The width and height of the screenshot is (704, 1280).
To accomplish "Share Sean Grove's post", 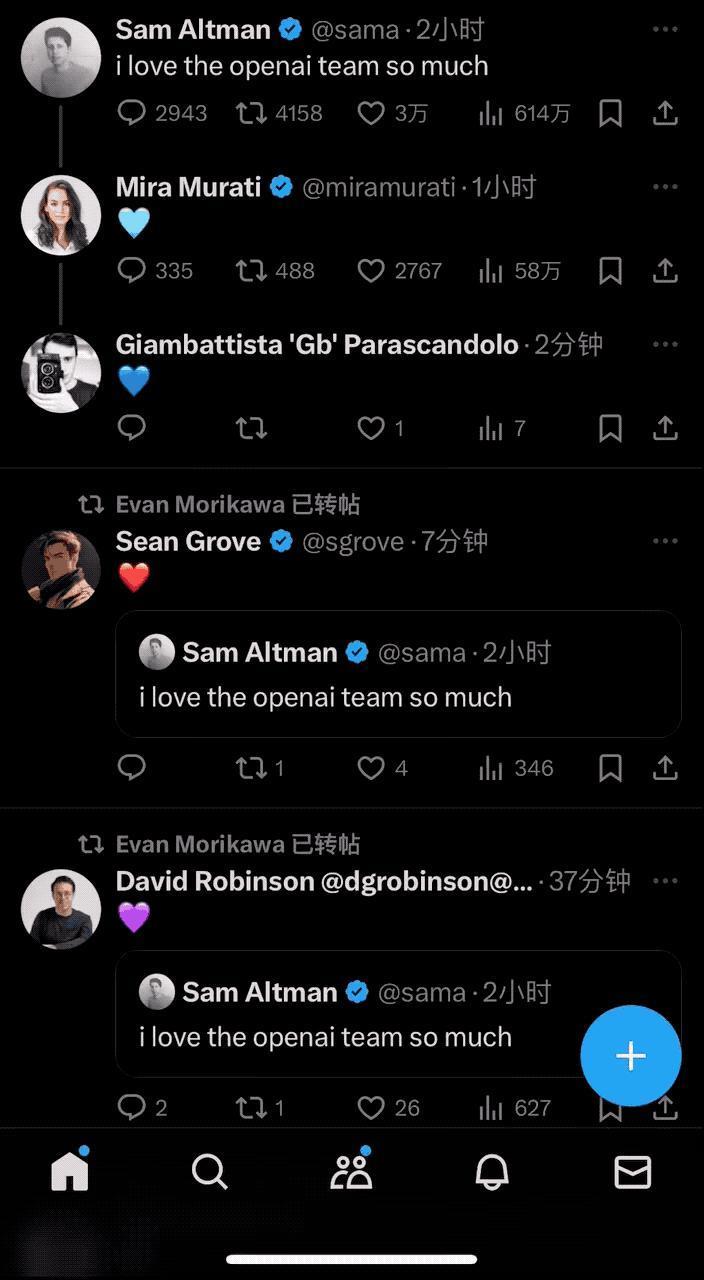I will click(x=665, y=768).
